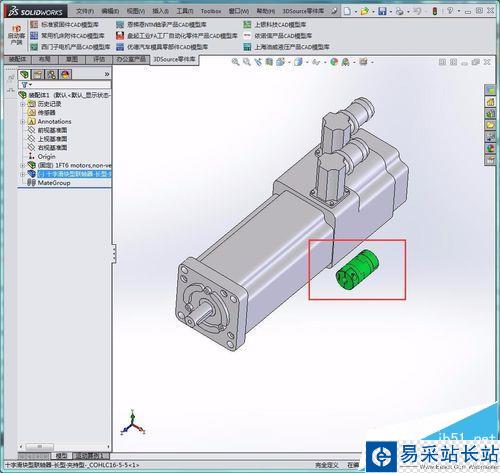Screen dimensions: 500x473
Task: Open 上海油威液压产品CAD模型库
Action: [x=286, y=47]
